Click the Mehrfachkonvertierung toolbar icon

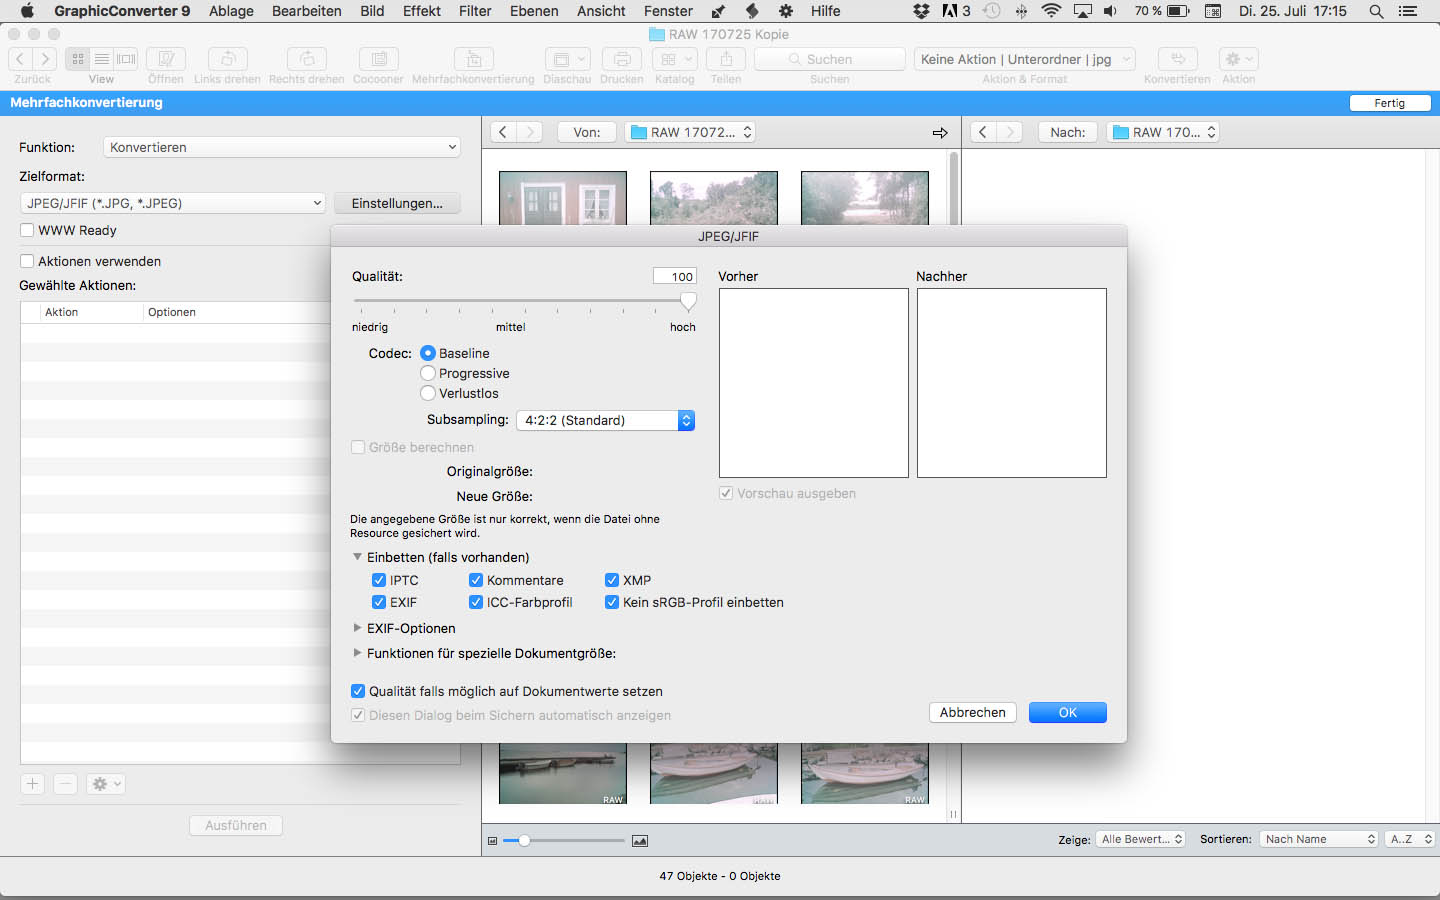(473, 60)
